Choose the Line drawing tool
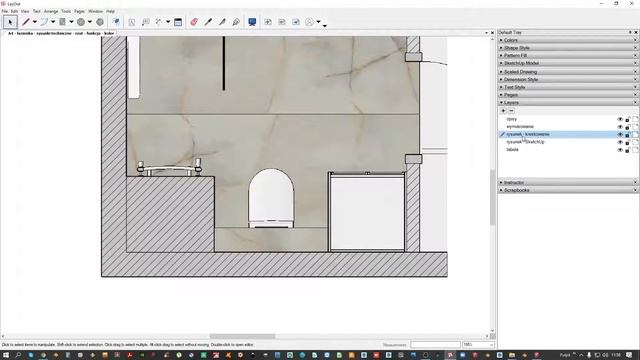The width and height of the screenshot is (640, 360). [x=26, y=22]
